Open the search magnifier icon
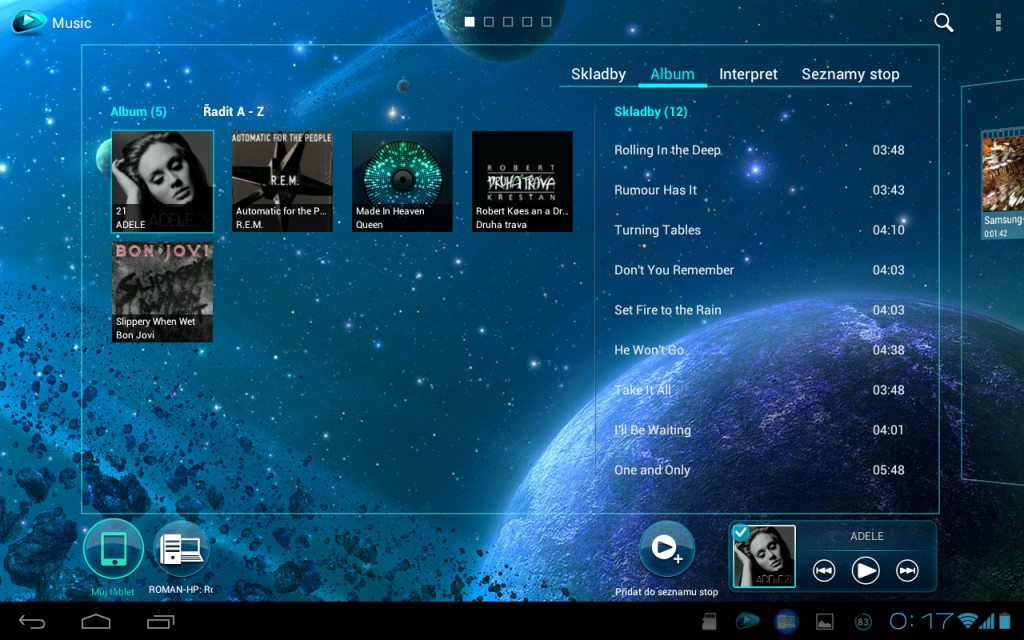The width and height of the screenshot is (1024, 640). coord(943,23)
